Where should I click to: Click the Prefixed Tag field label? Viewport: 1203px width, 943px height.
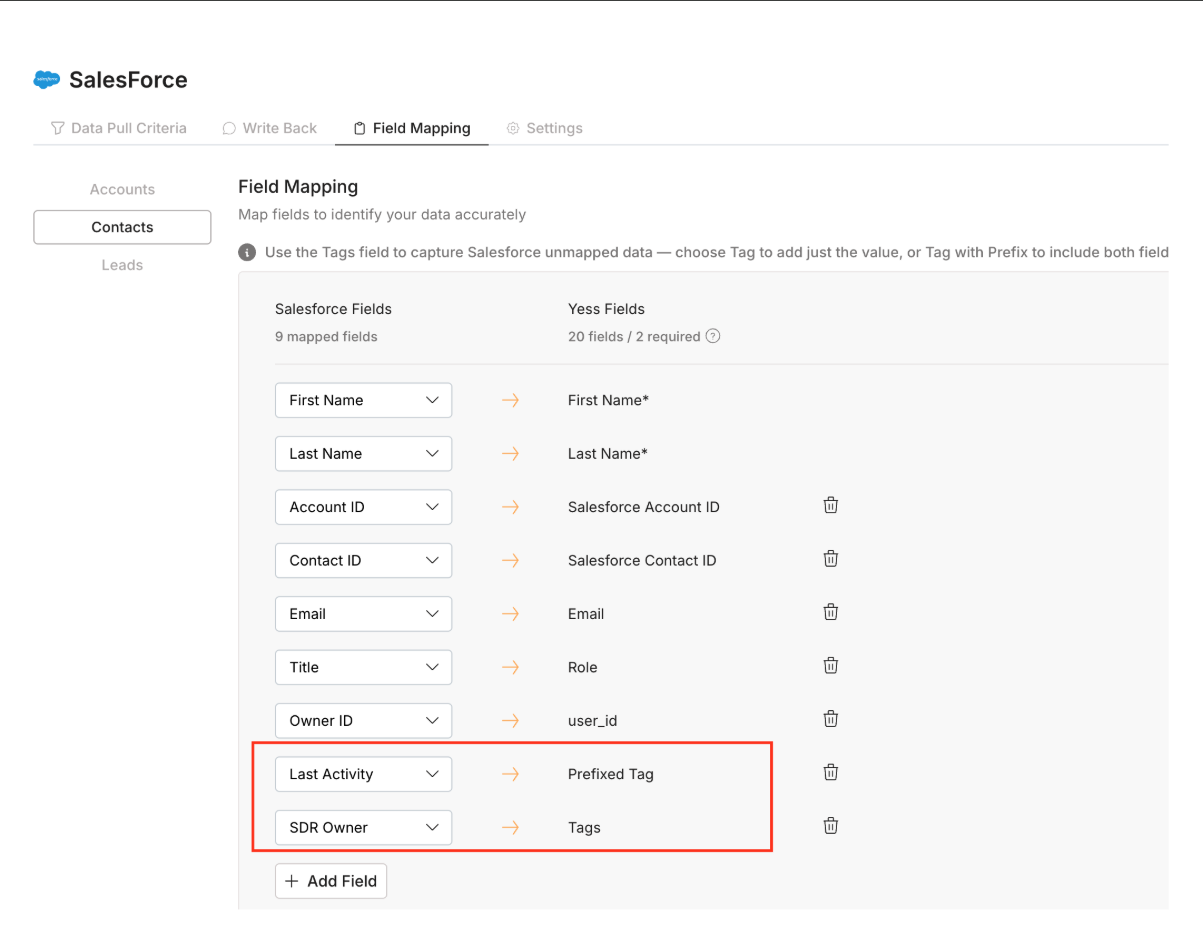coord(611,774)
